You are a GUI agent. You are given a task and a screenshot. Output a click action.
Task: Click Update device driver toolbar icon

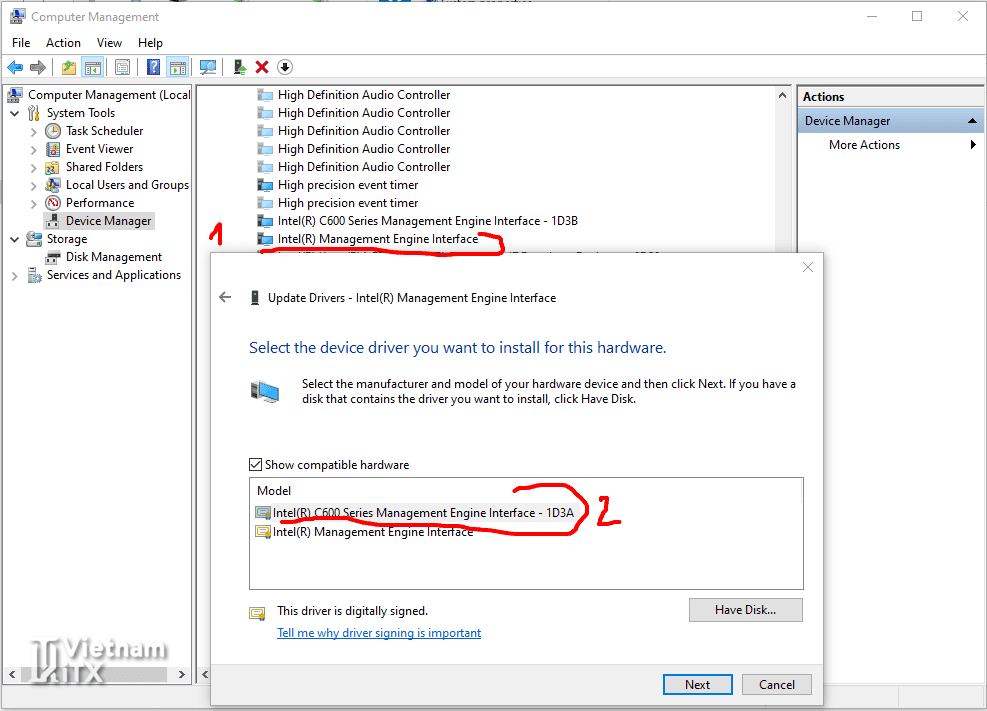[x=240, y=67]
